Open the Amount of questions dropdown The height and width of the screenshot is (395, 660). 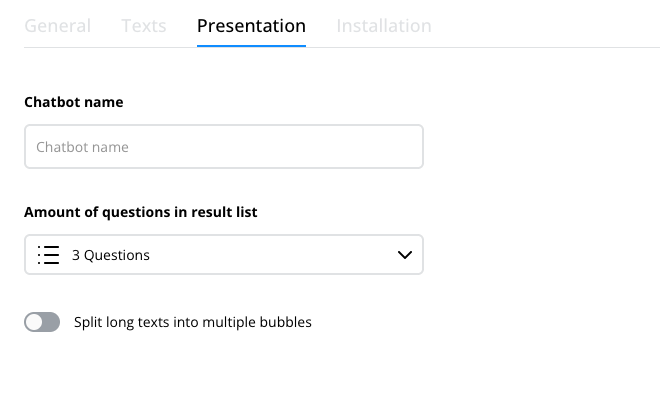(224, 255)
